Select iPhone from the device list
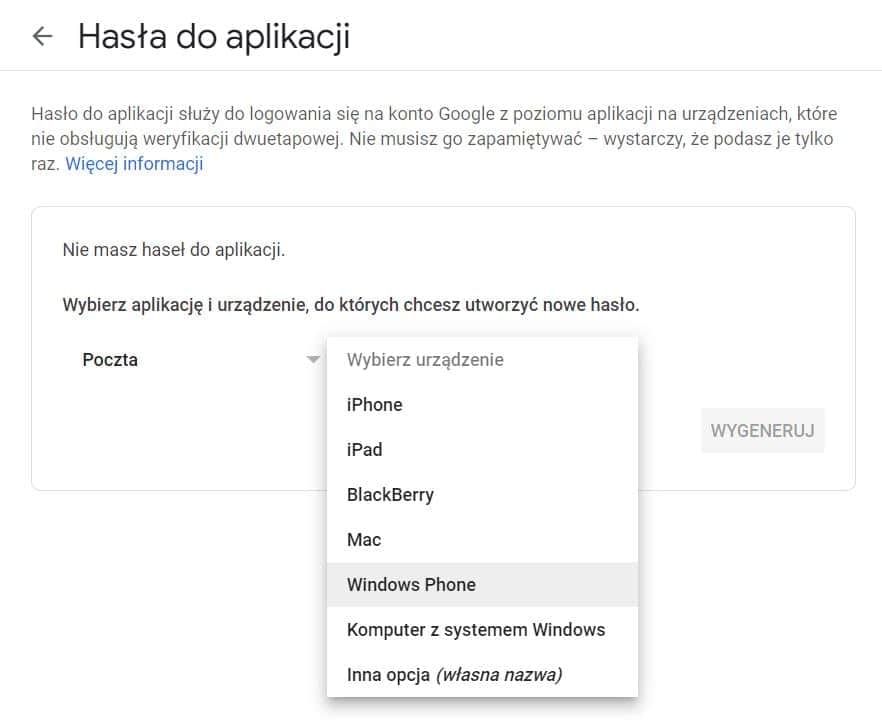 tap(375, 404)
